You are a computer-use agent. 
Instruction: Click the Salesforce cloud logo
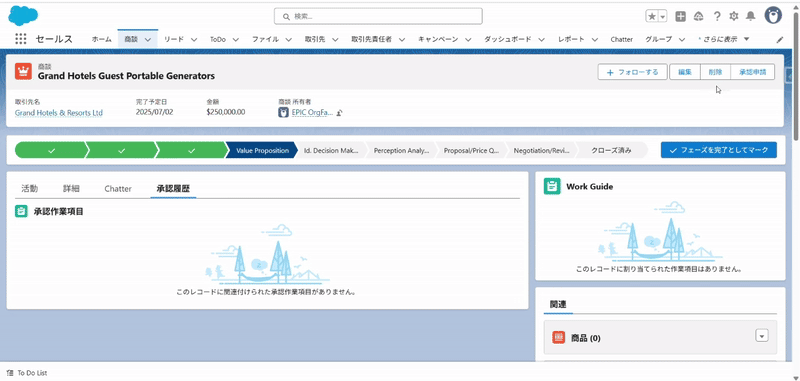pyautogui.click(x=23, y=15)
